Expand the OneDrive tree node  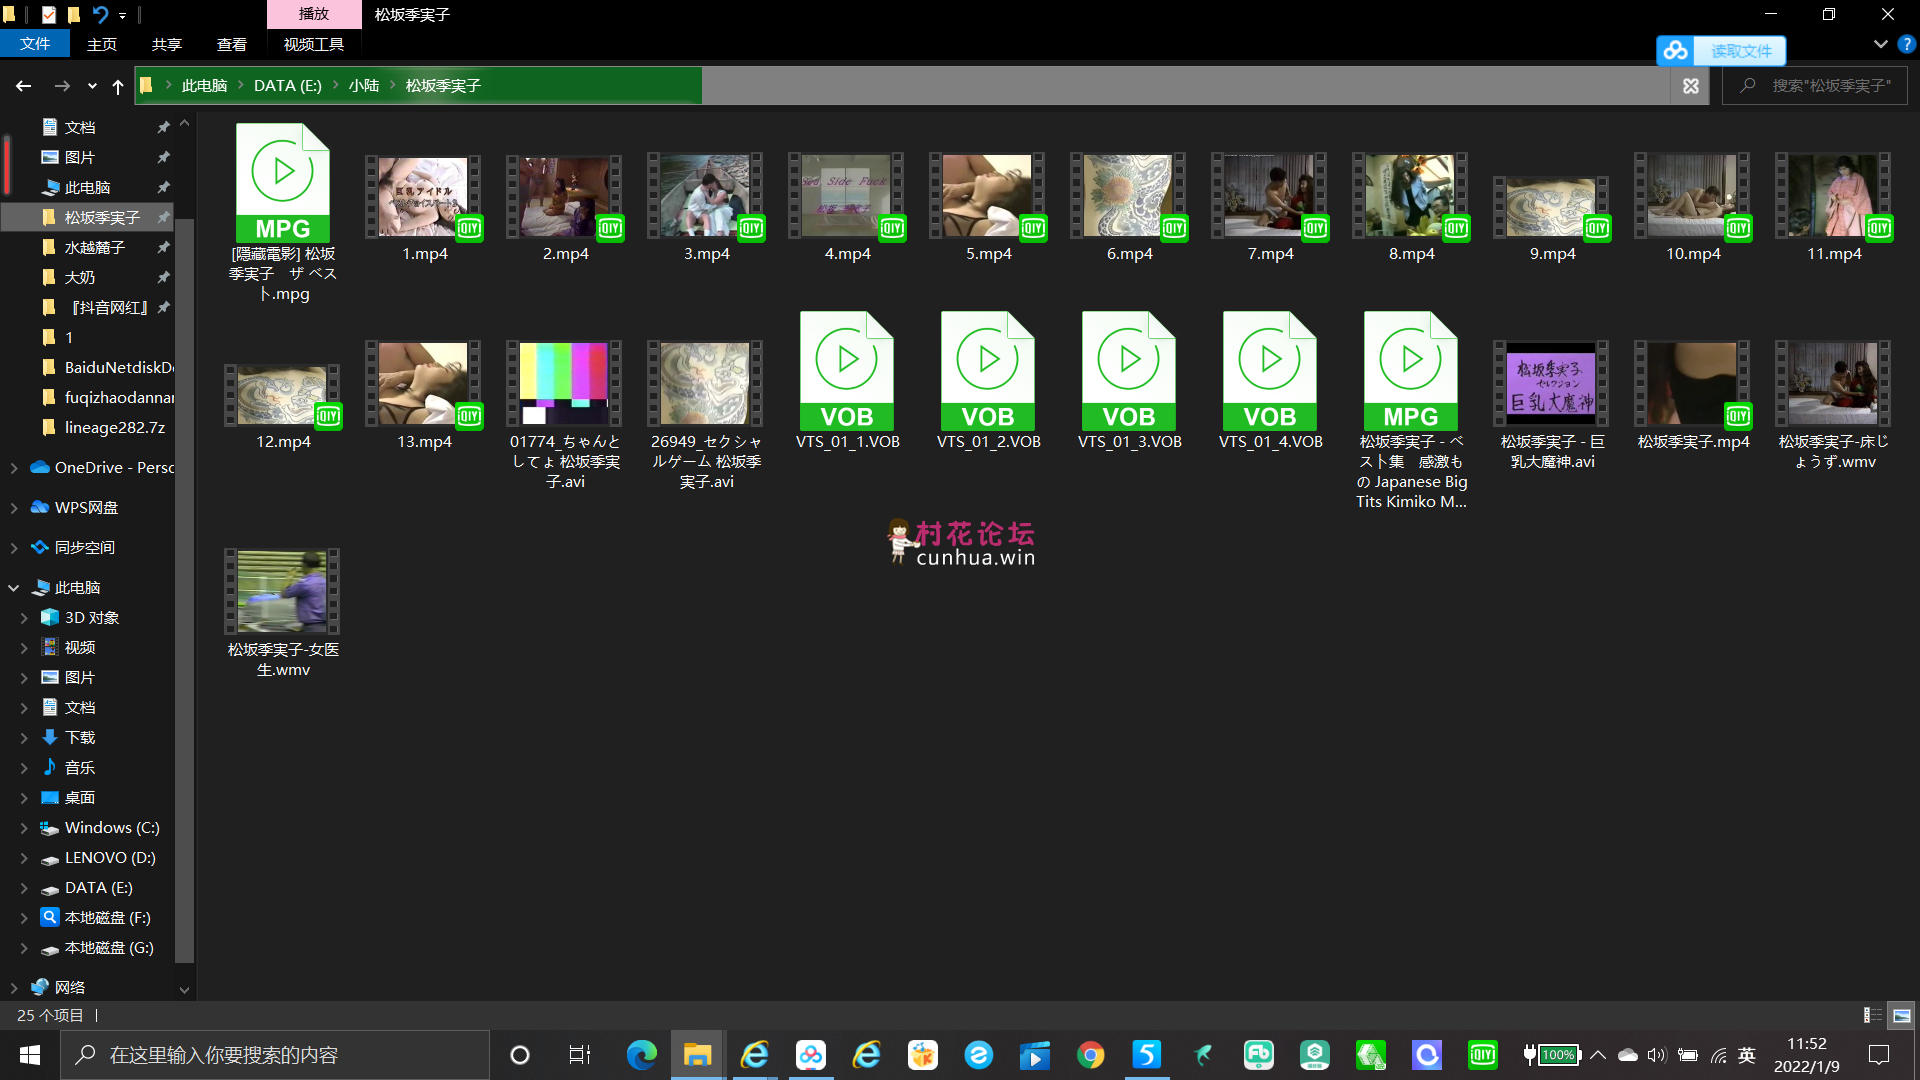click(13, 468)
